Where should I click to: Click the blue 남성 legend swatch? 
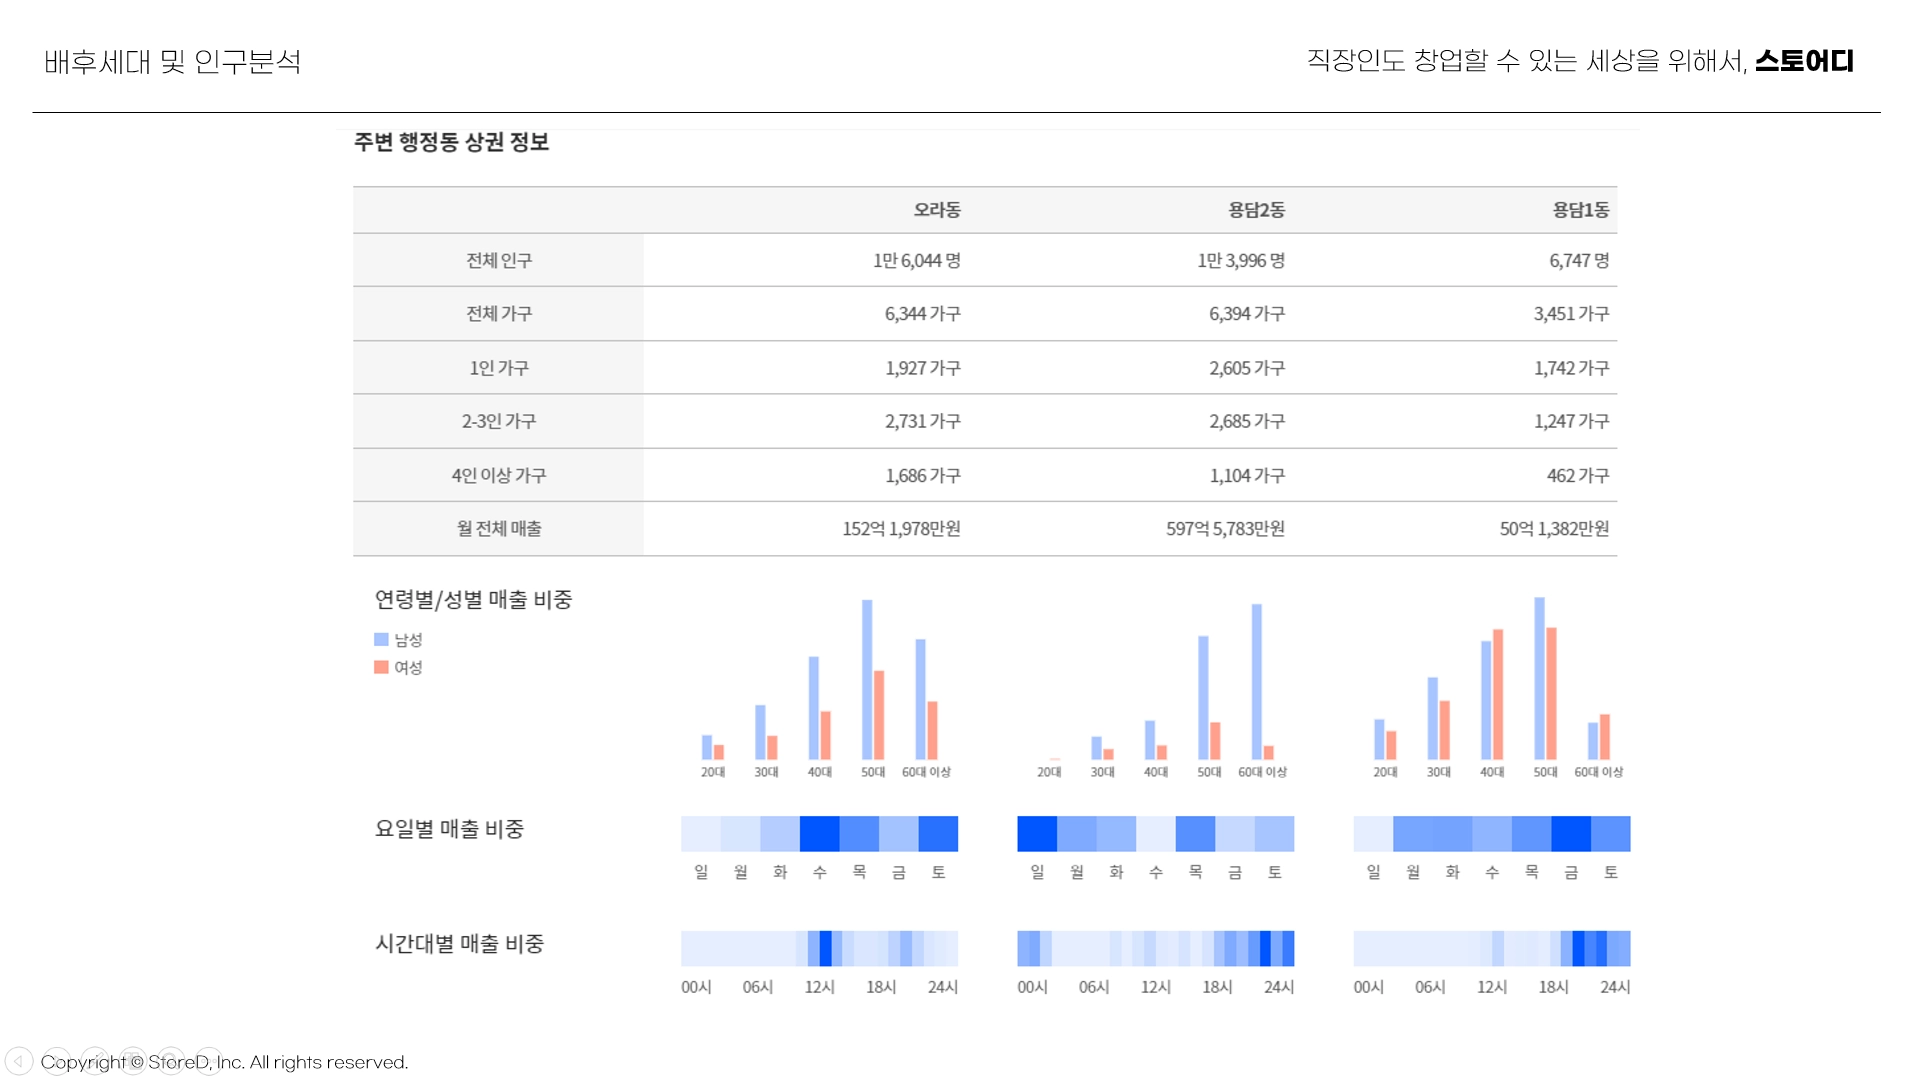381,639
